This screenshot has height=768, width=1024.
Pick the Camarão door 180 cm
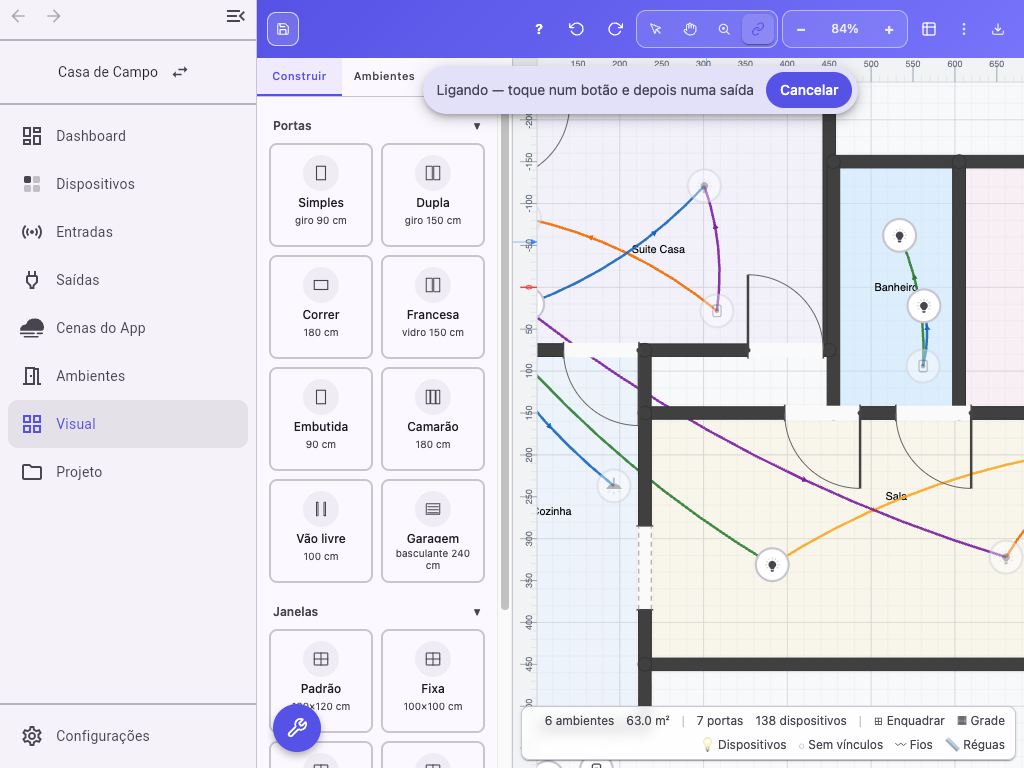(x=433, y=419)
